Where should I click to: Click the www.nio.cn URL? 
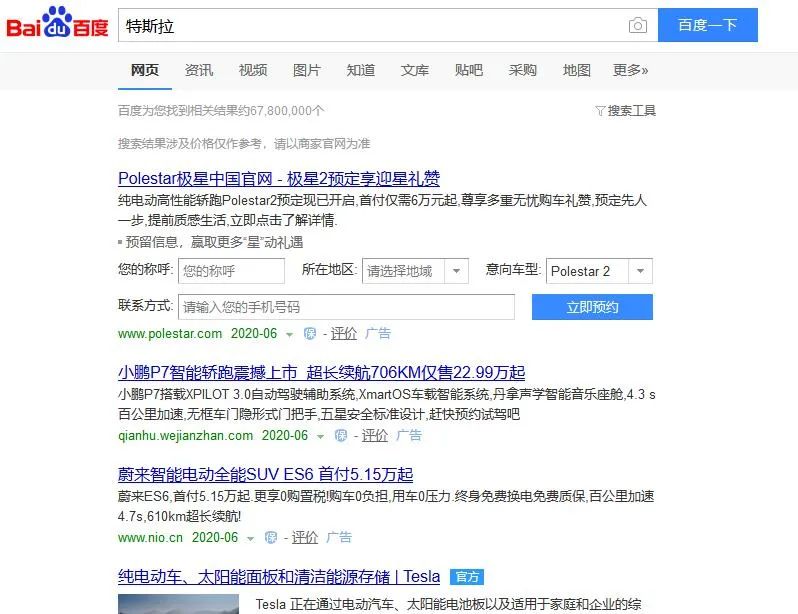[x=150, y=538]
